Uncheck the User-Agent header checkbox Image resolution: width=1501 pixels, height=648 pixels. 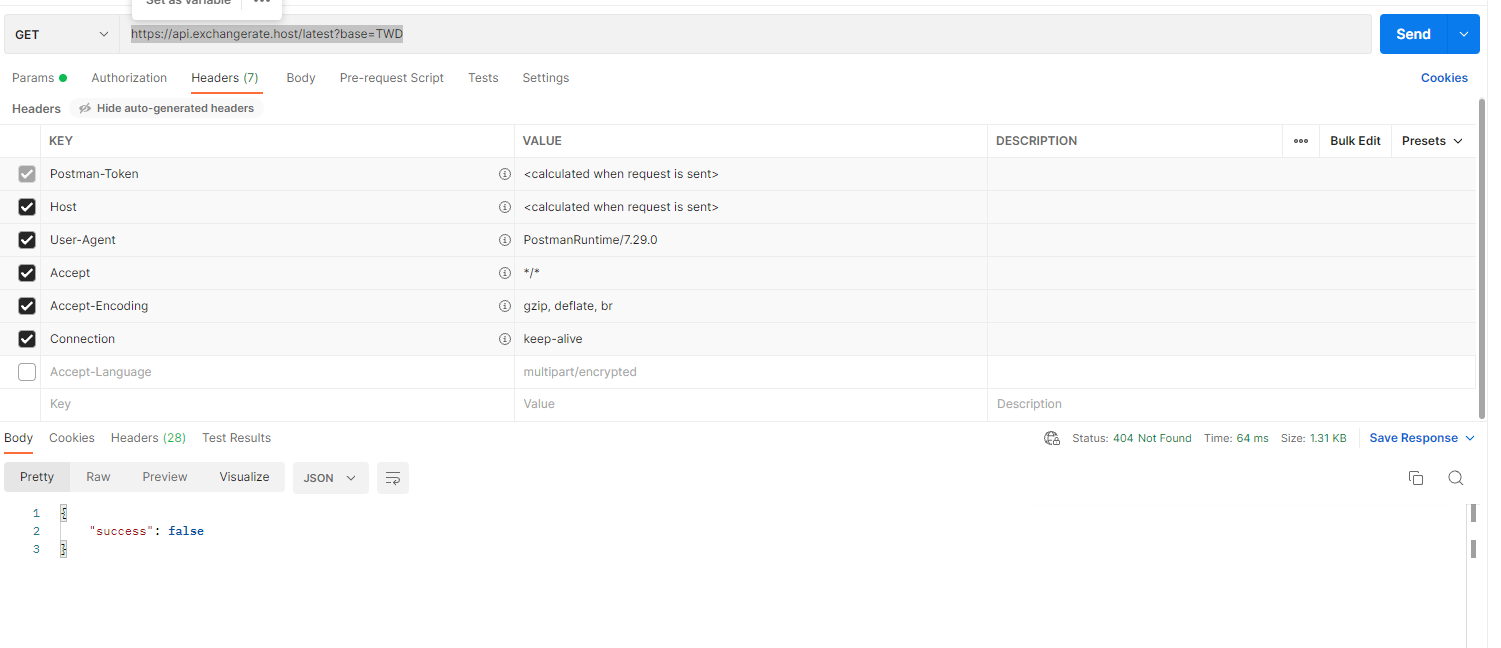tap(27, 240)
